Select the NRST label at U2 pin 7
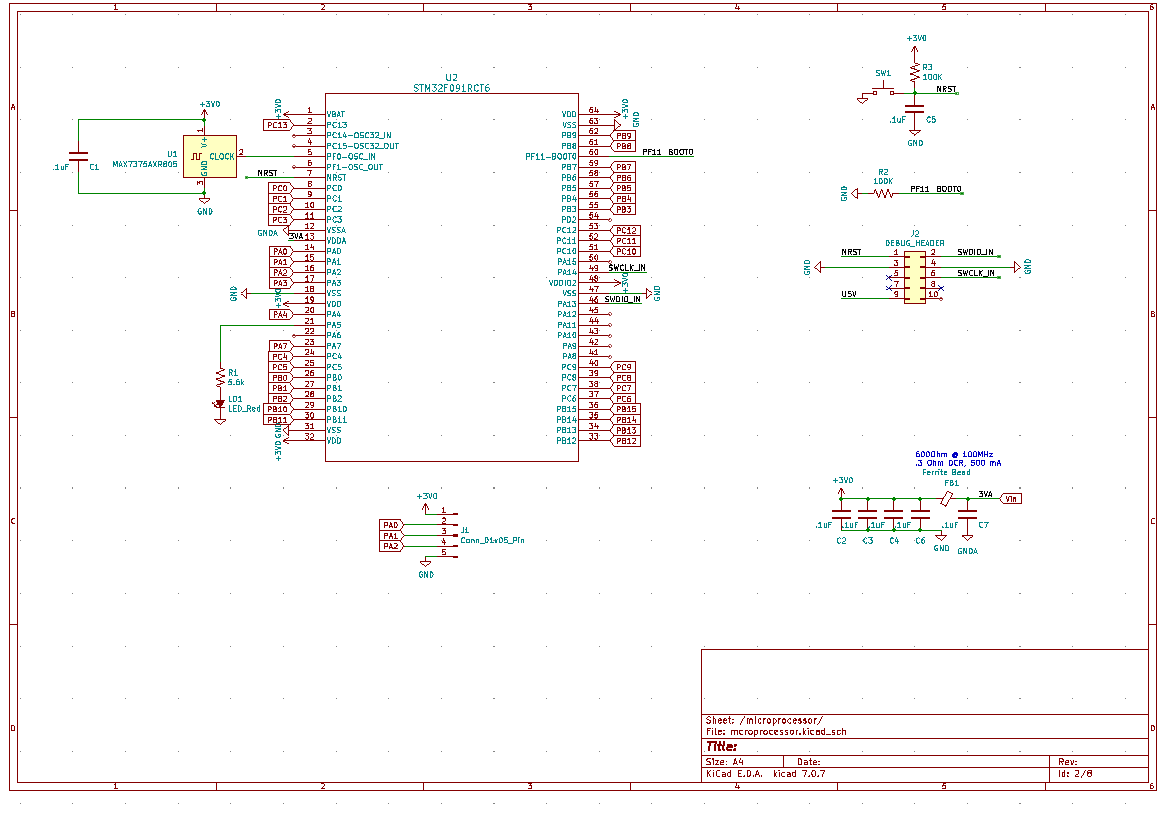Screen dimensions: 1158x828 pyautogui.click(x=267, y=173)
